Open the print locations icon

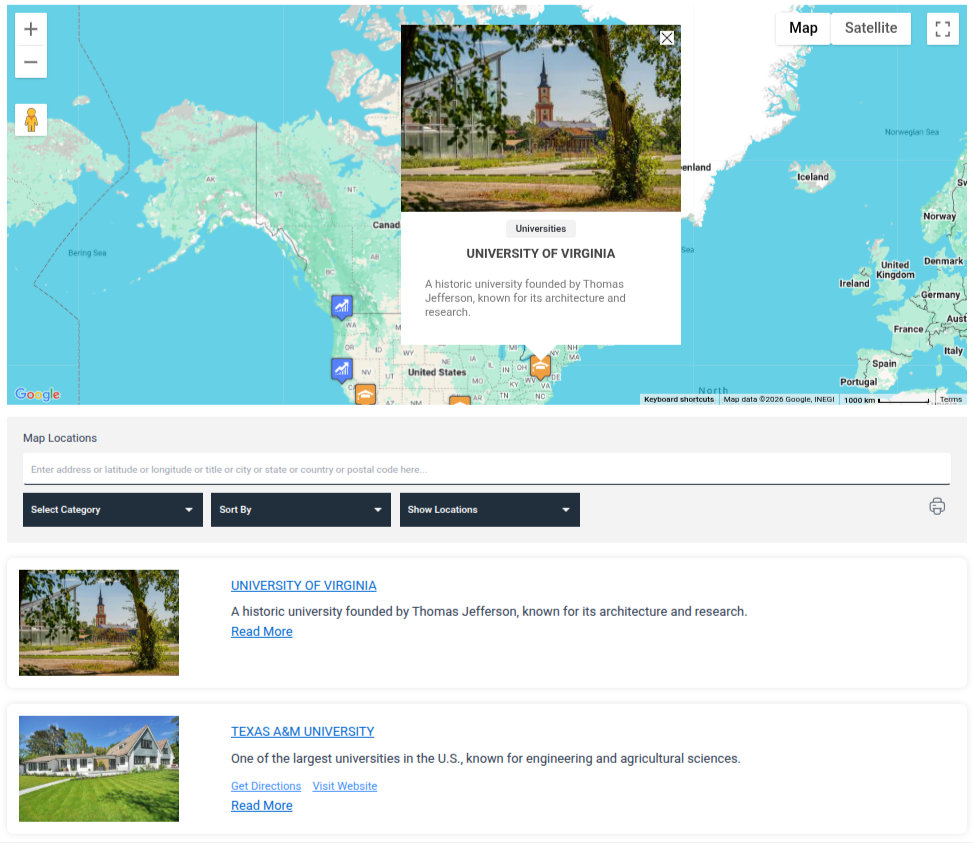coord(937,507)
